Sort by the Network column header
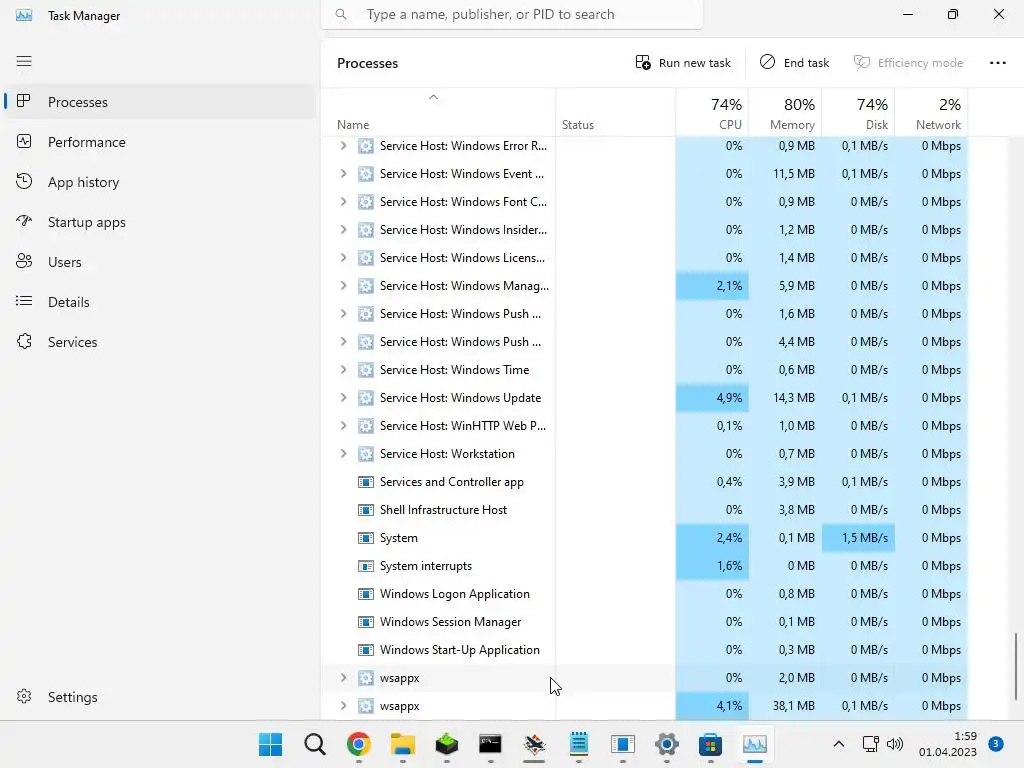Viewport: 1024px width, 768px height. [x=932, y=112]
